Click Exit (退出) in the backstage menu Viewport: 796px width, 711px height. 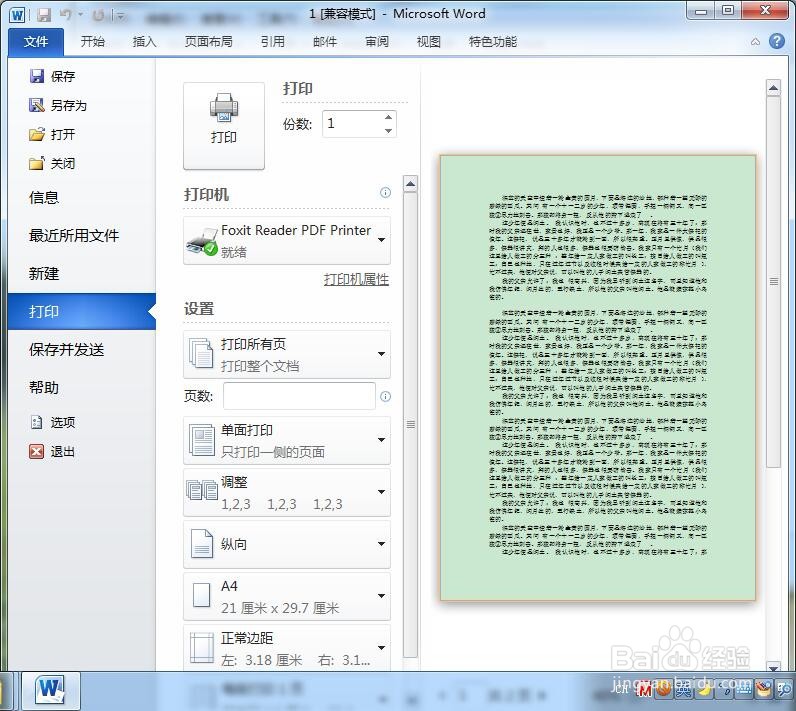coord(52,451)
